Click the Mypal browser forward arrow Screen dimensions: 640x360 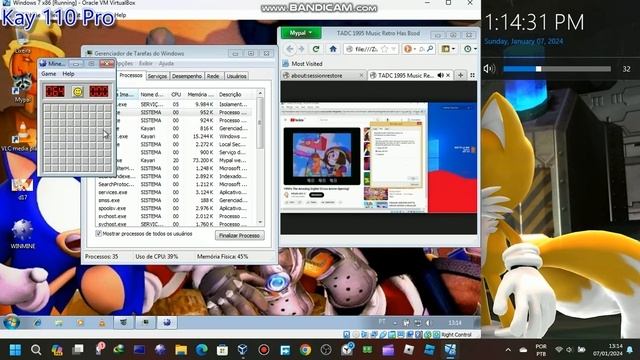[x=302, y=49]
